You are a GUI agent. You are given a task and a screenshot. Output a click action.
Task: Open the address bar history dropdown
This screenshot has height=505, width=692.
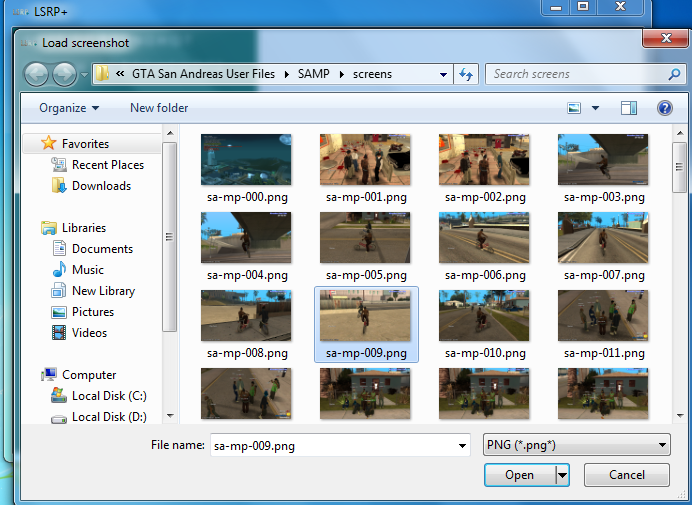coord(444,75)
